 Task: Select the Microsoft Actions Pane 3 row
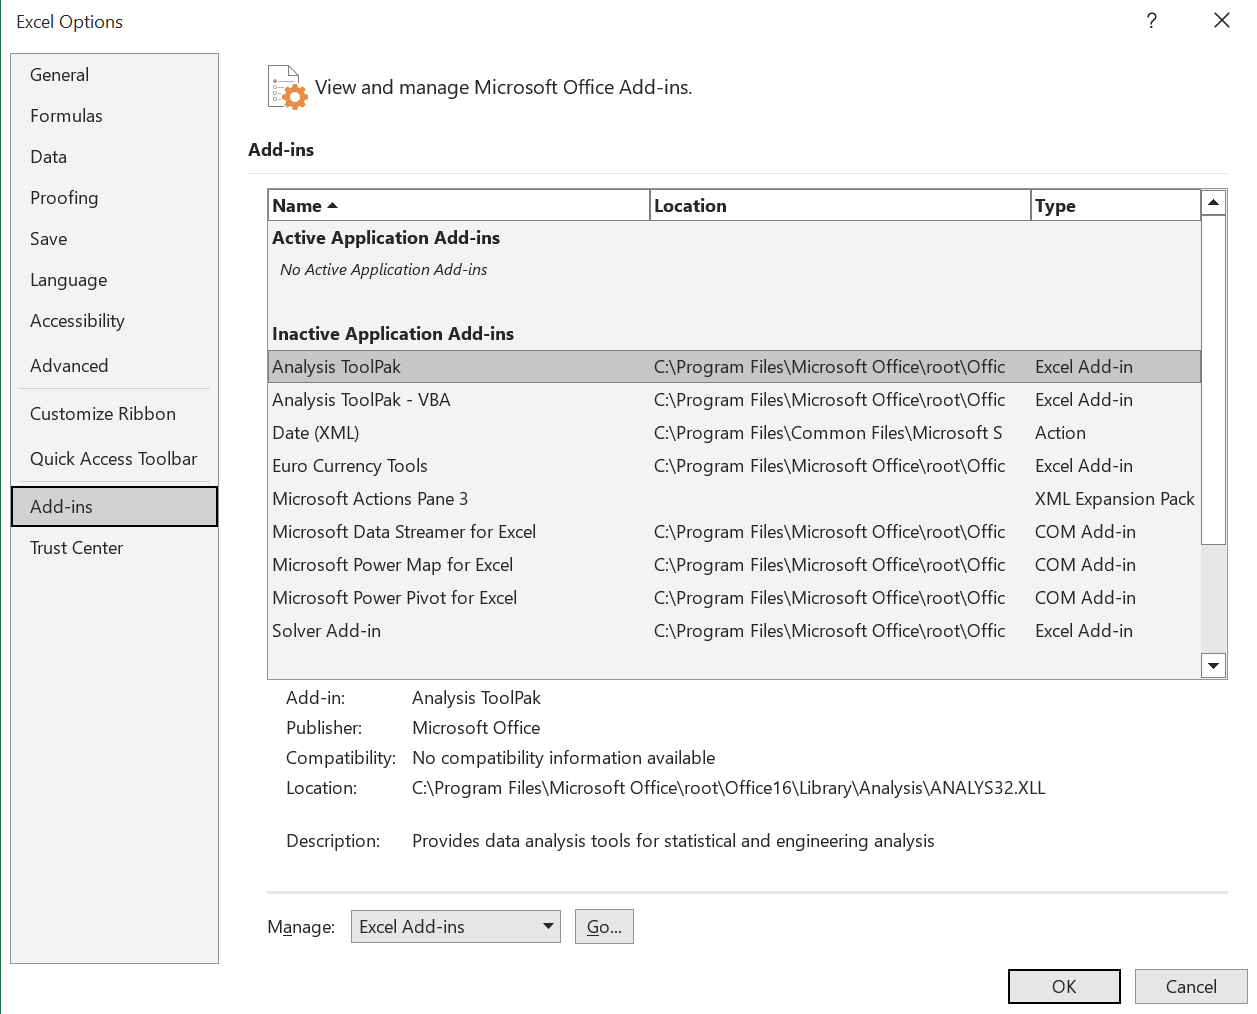734,499
